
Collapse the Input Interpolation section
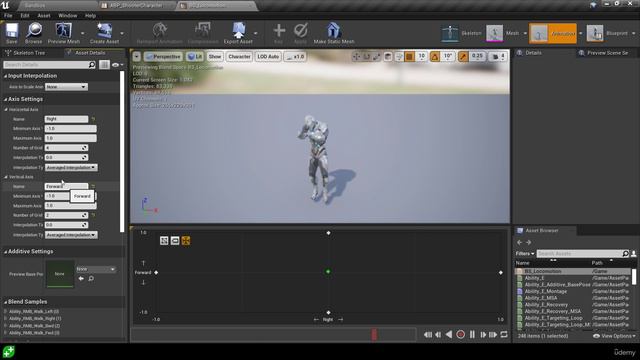coord(6,76)
